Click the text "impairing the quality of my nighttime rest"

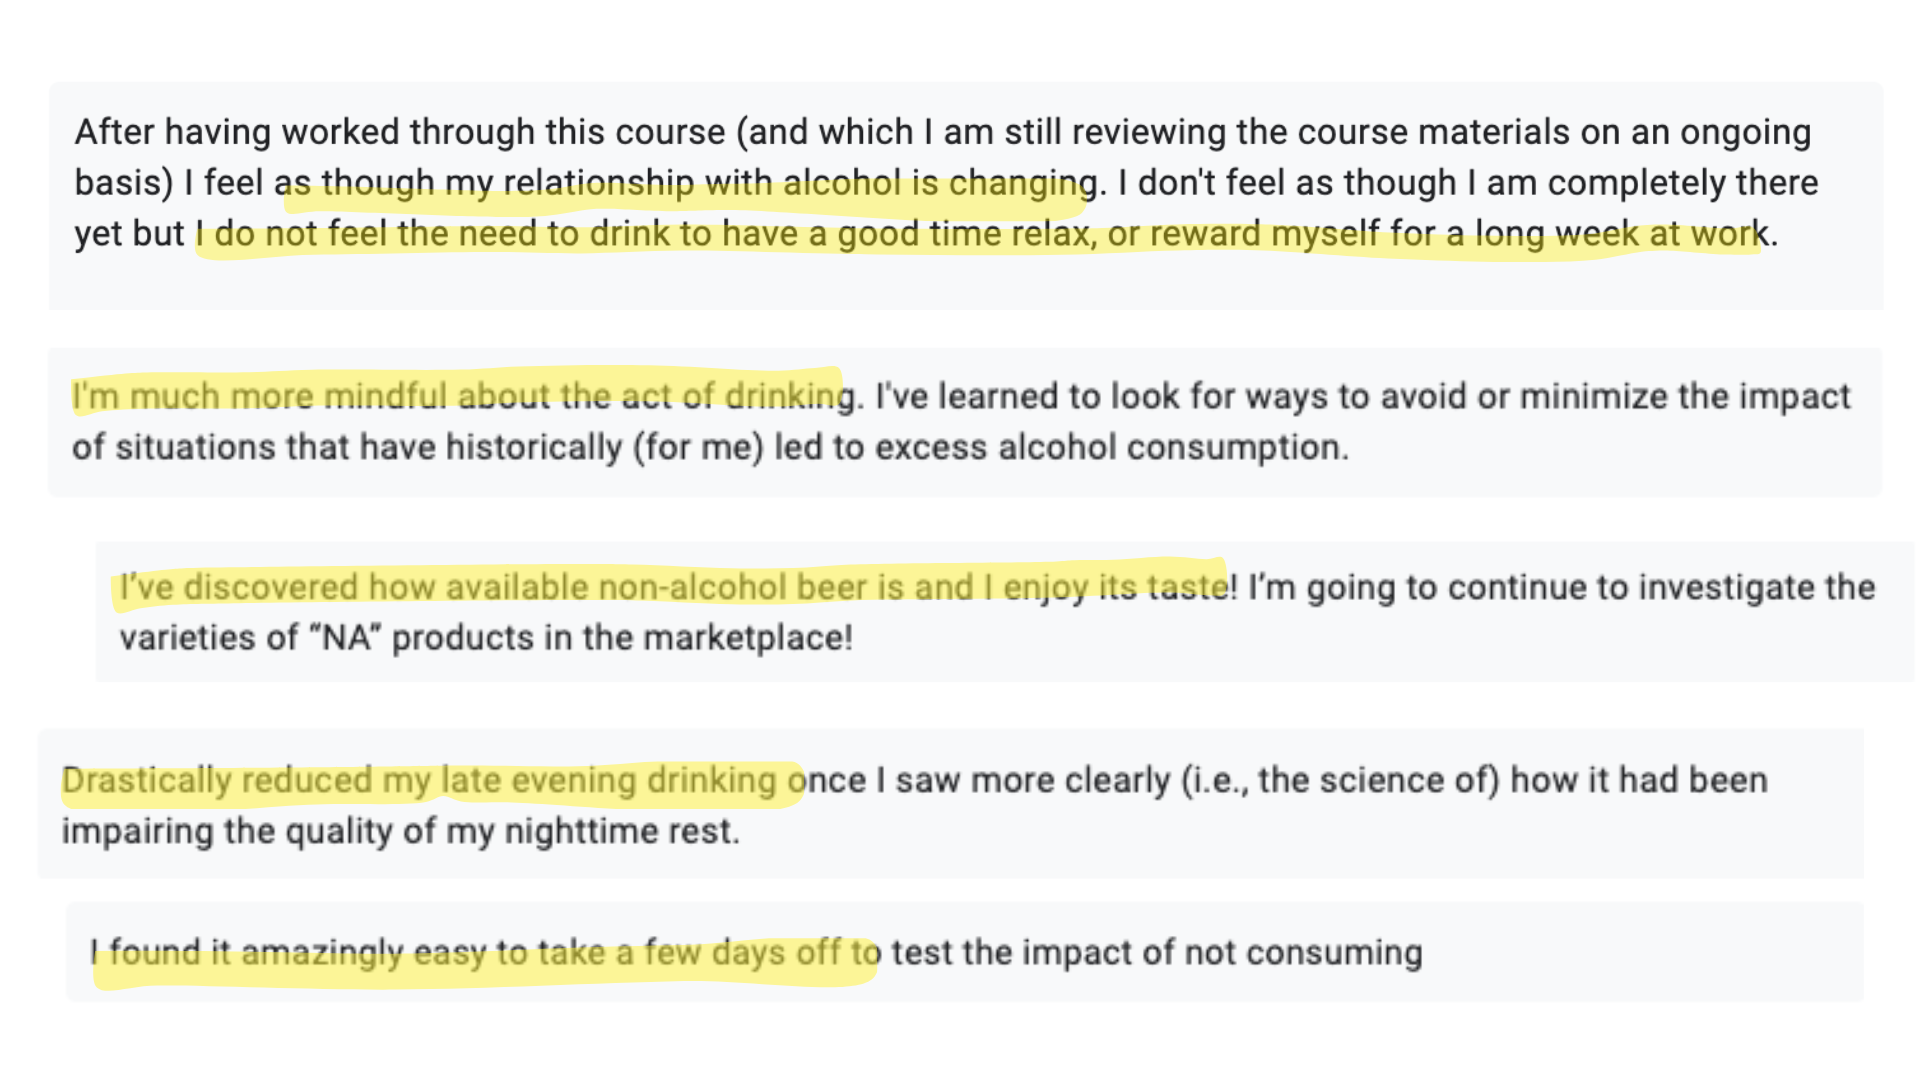click(400, 832)
